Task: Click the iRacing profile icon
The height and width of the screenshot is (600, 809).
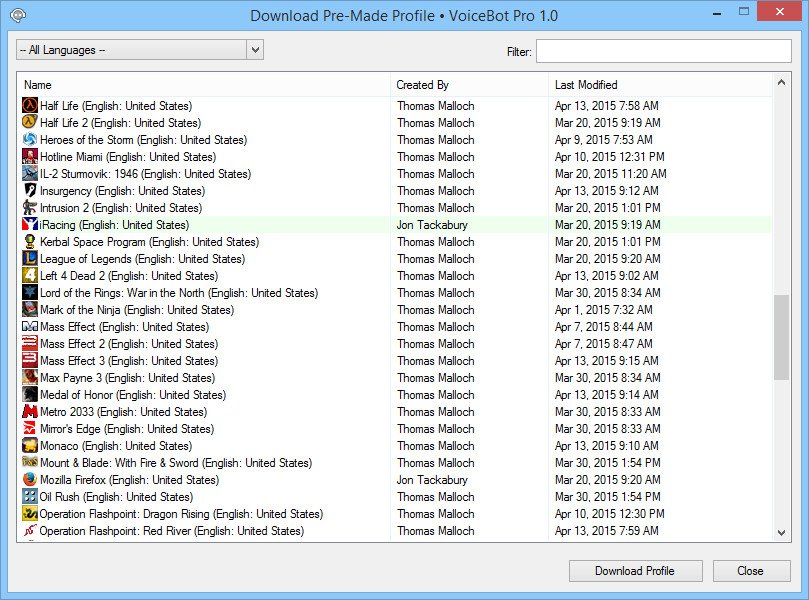Action: pyautogui.click(x=29, y=225)
